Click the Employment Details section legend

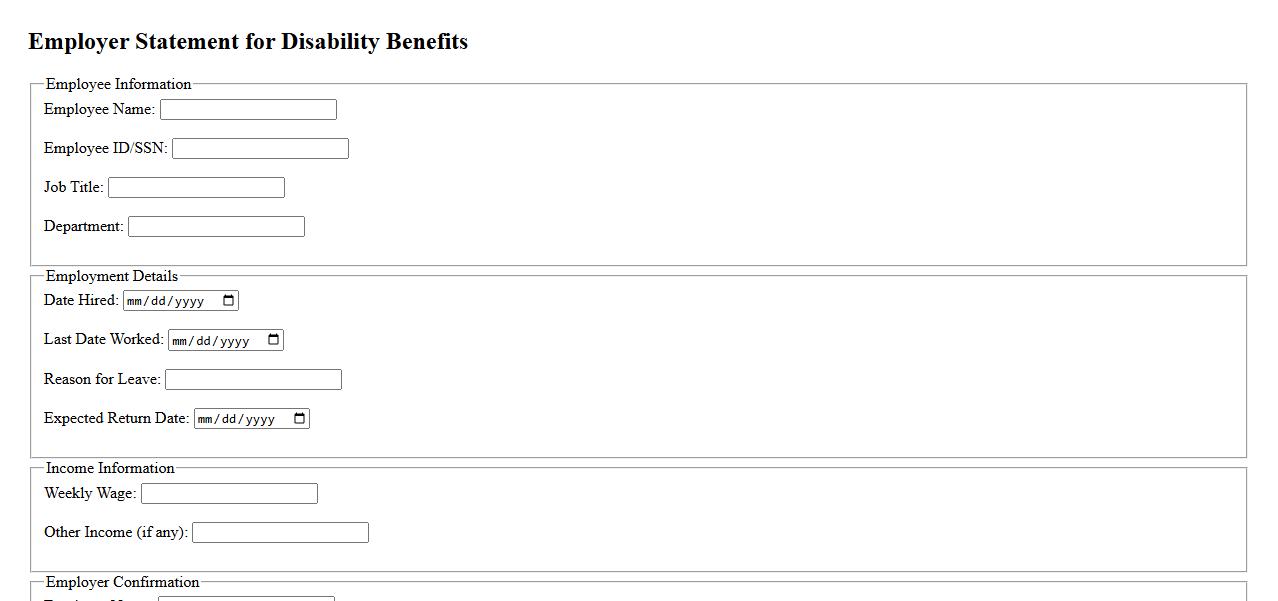point(112,276)
